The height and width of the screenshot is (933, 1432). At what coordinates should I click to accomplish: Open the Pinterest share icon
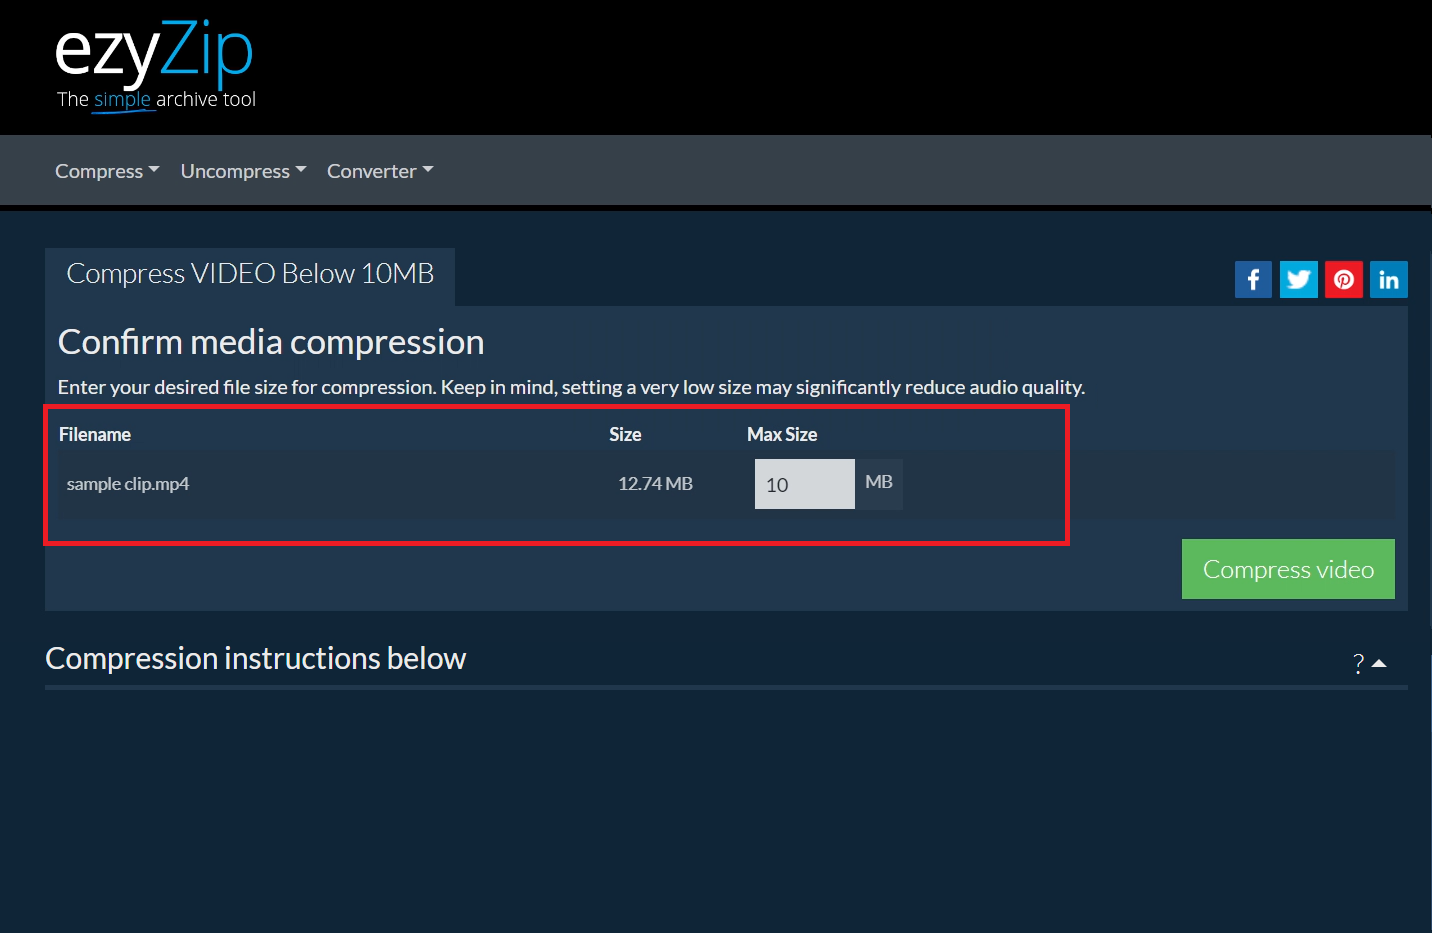(1343, 279)
